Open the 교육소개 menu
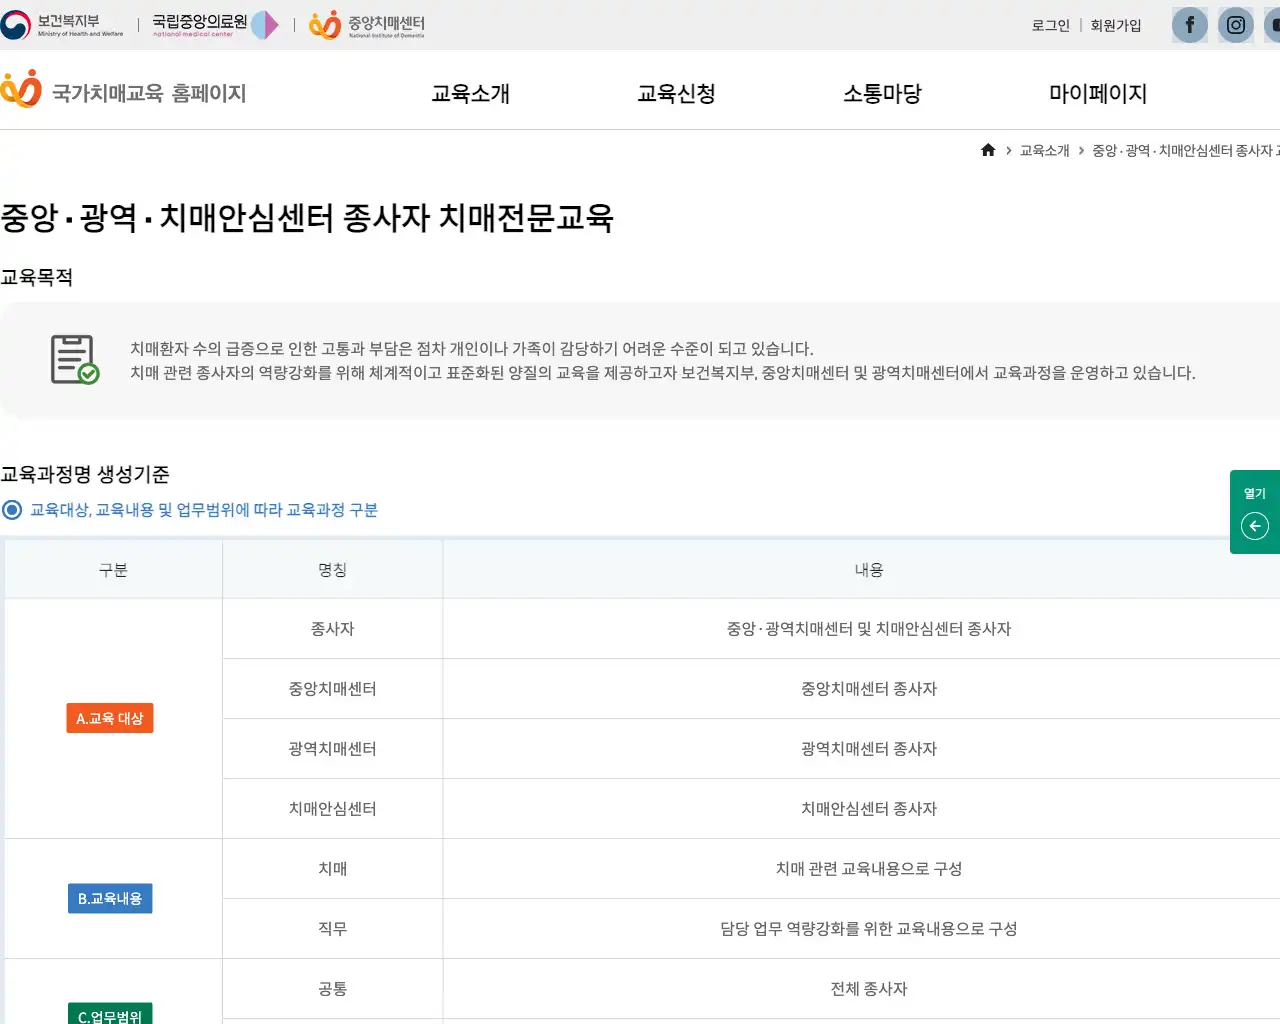The height and width of the screenshot is (1024, 1280). [470, 93]
